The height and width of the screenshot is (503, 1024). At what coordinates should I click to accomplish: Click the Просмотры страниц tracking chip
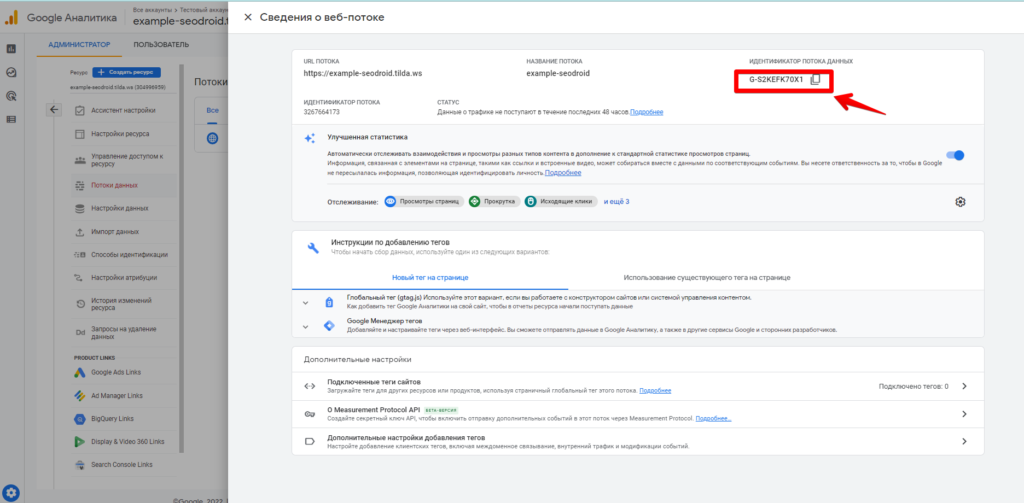pos(424,202)
